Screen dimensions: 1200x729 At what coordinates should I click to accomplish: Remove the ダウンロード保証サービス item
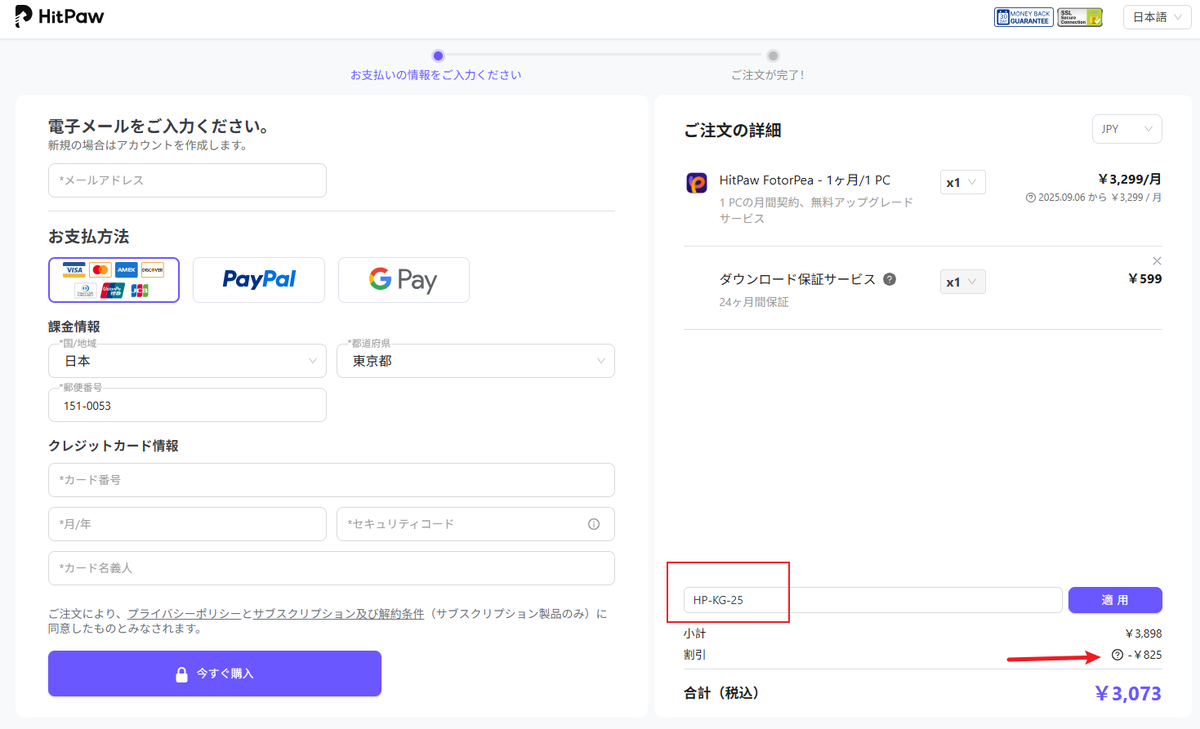(1157, 261)
